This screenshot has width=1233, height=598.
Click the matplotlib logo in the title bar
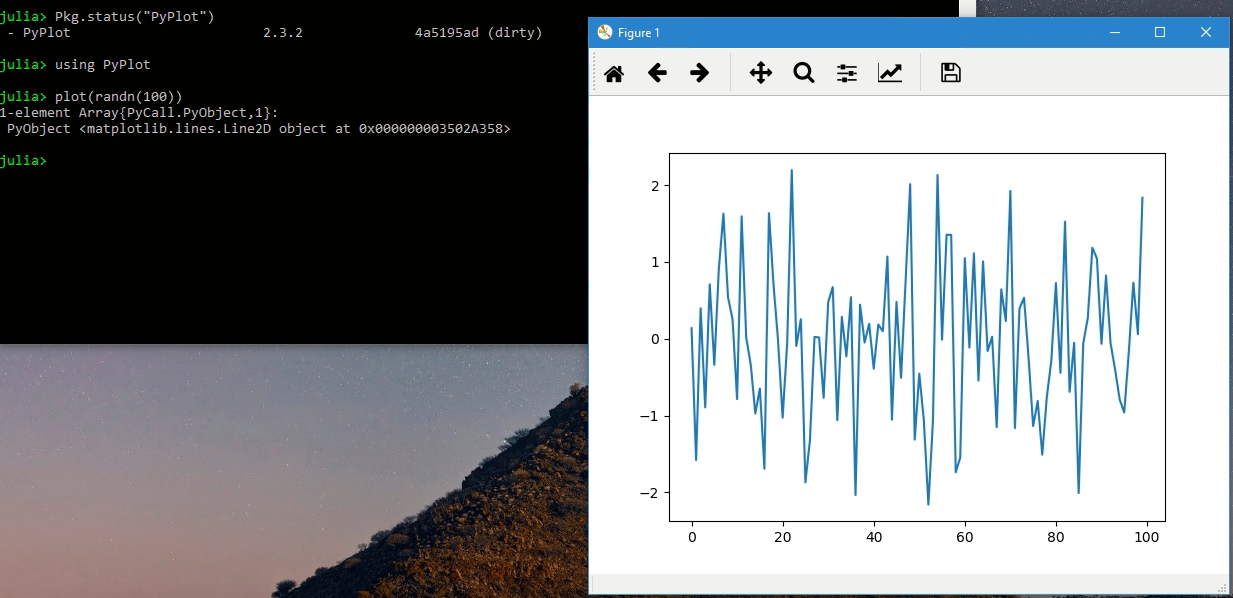click(603, 31)
